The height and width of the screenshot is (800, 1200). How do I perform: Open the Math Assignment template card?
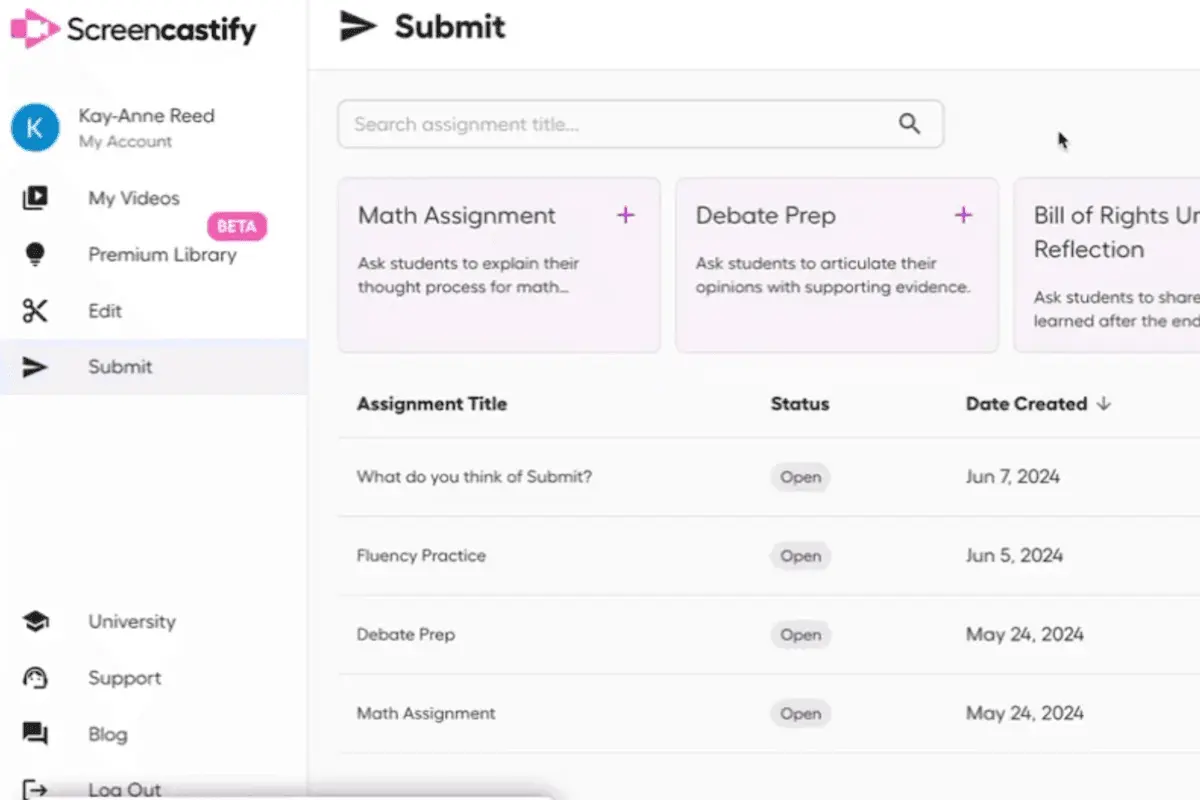click(x=499, y=265)
